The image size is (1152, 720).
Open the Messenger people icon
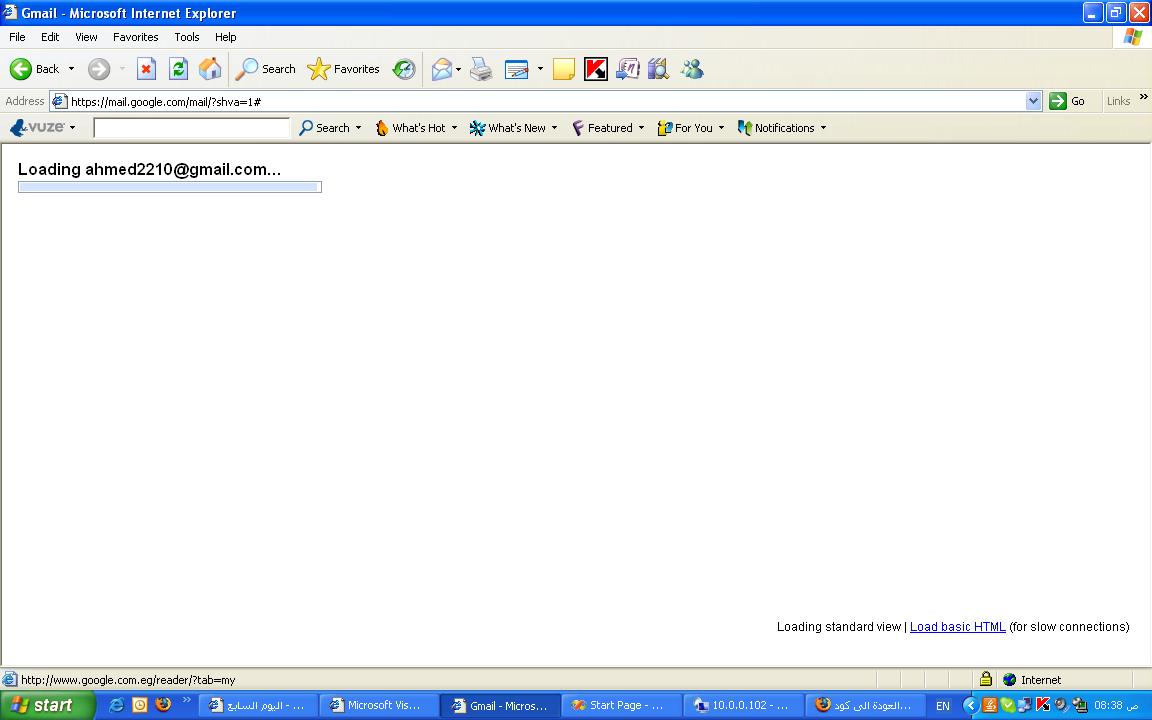coord(691,69)
